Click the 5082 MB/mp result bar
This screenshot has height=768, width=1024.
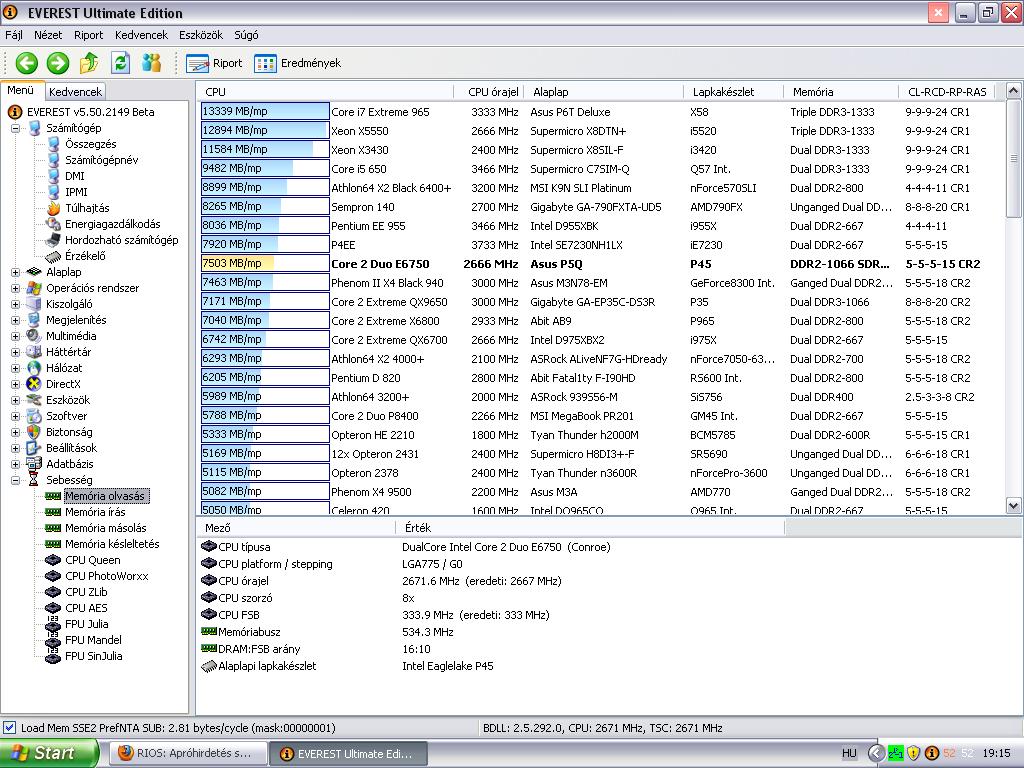(x=264, y=492)
